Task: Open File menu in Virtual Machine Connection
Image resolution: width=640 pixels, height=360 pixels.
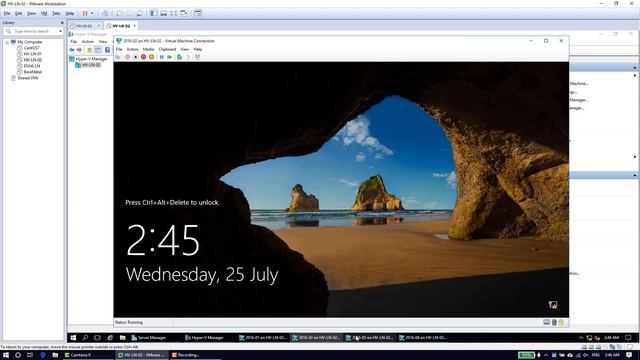Action: click(x=119, y=49)
